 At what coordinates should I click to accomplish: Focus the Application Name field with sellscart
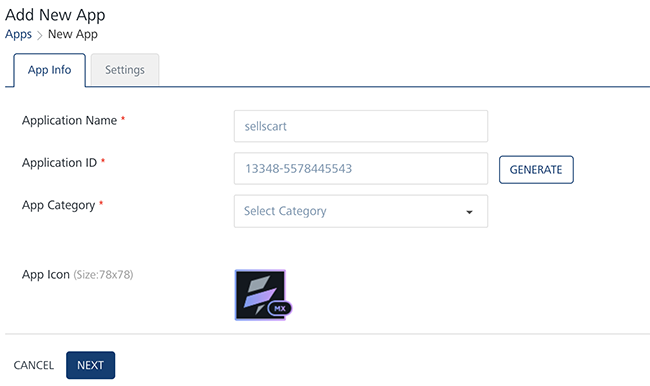pos(361,126)
